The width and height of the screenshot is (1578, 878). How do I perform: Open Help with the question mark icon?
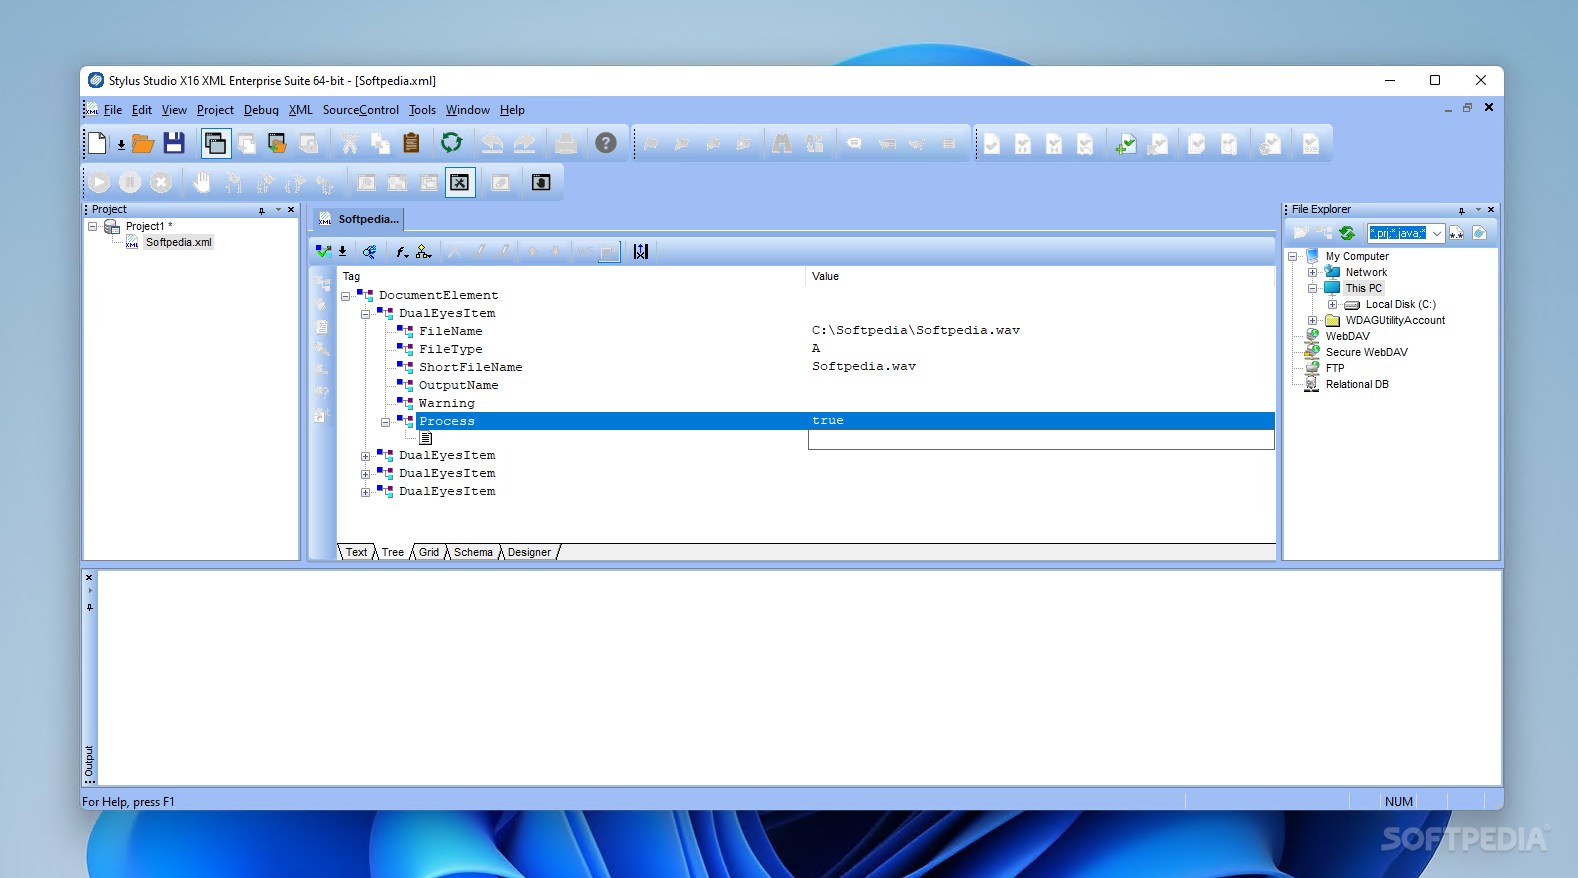click(x=606, y=143)
